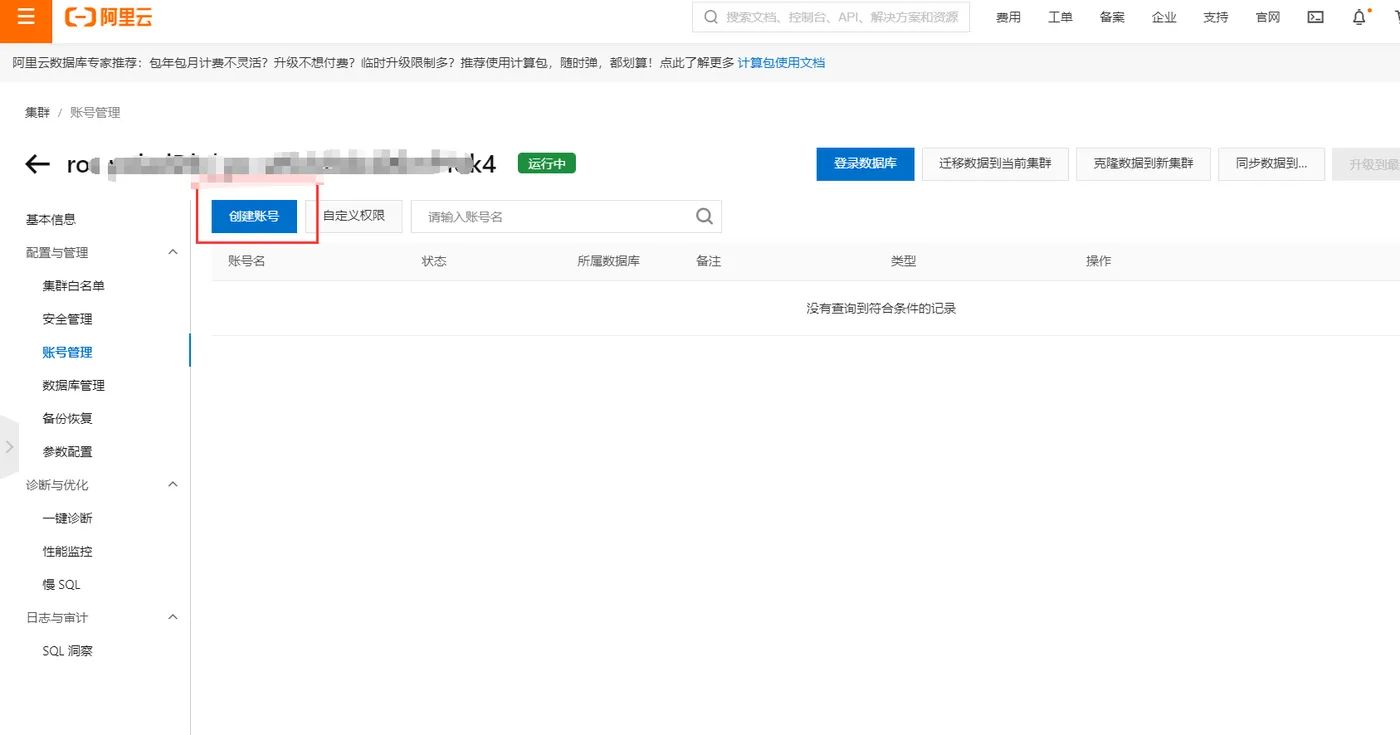Open the Cloud Shell terminal icon
Image resolution: width=1400 pixels, height=735 pixels.
point(1316,17)
